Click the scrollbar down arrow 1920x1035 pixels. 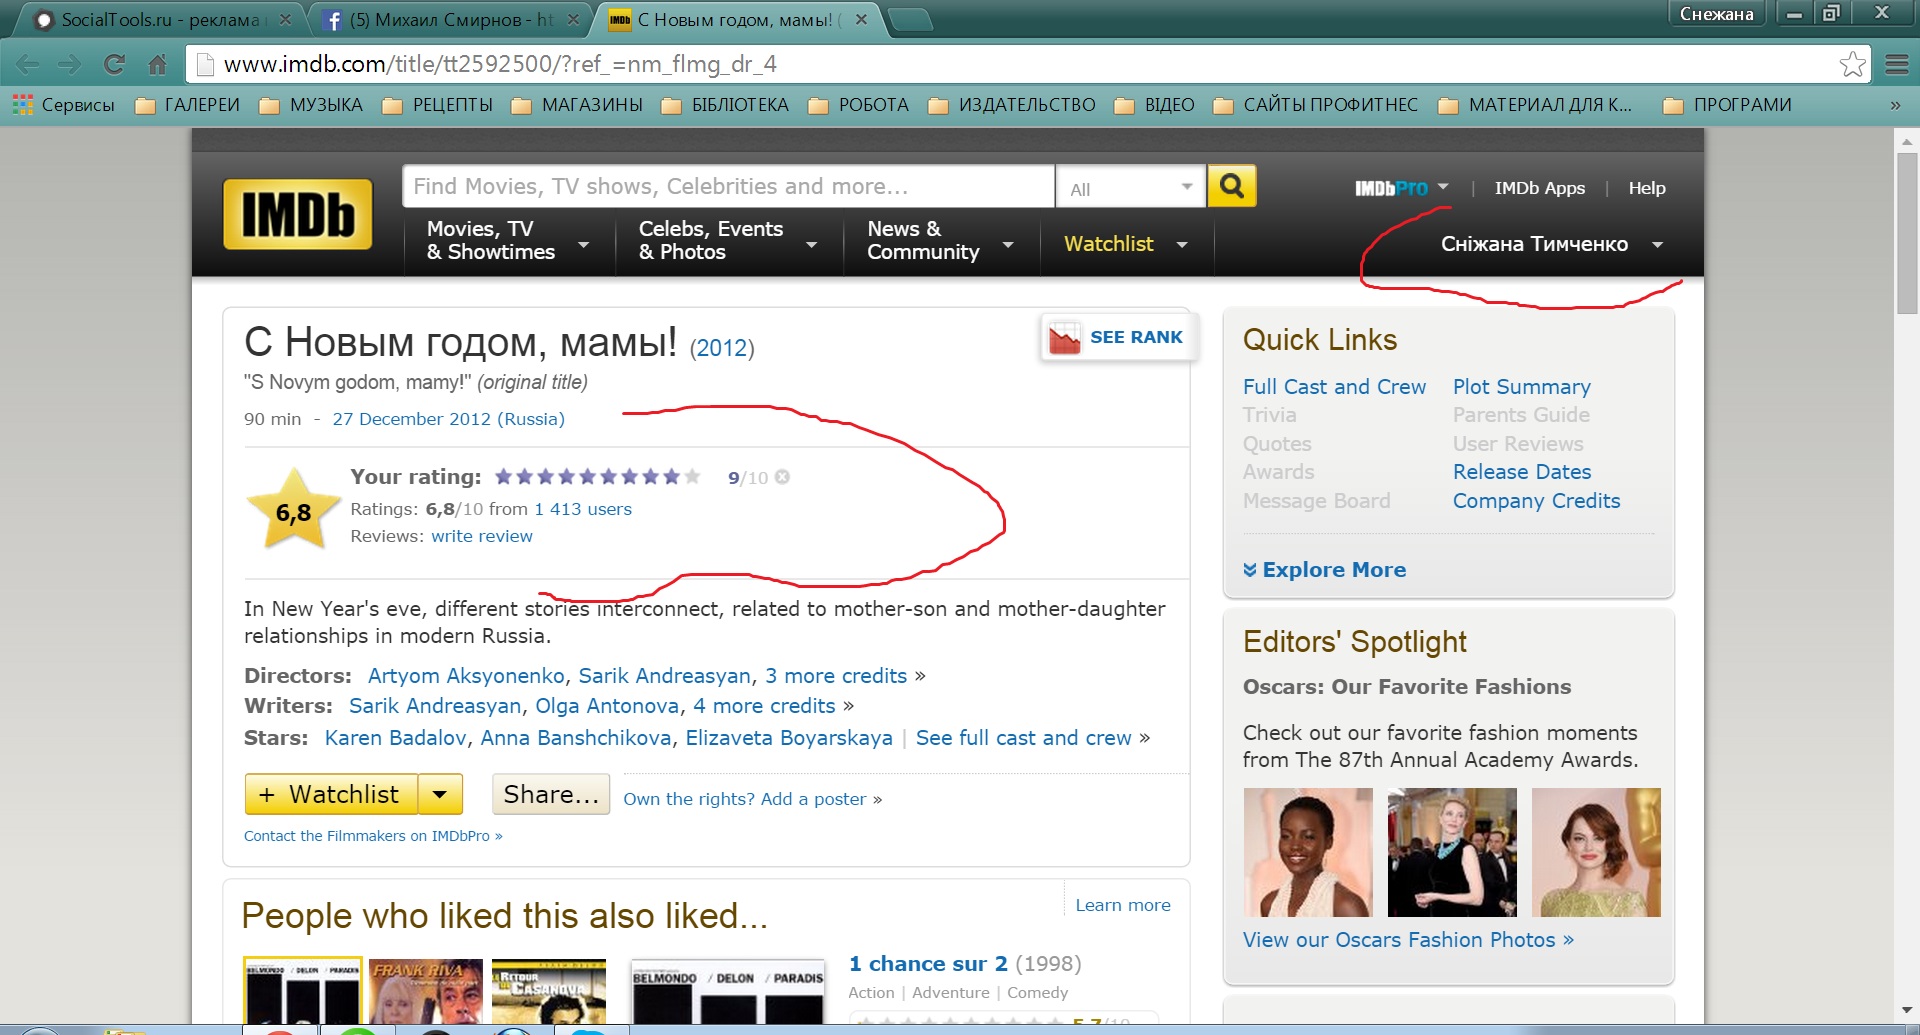click(1906, 1010)
